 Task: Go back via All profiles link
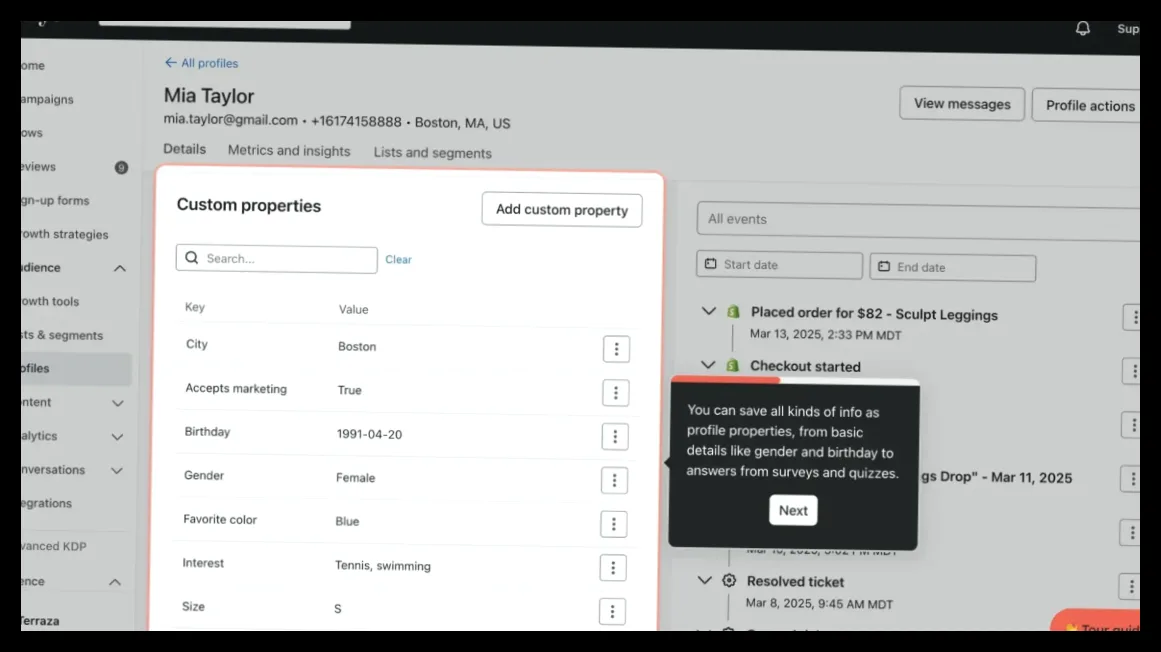210,64
